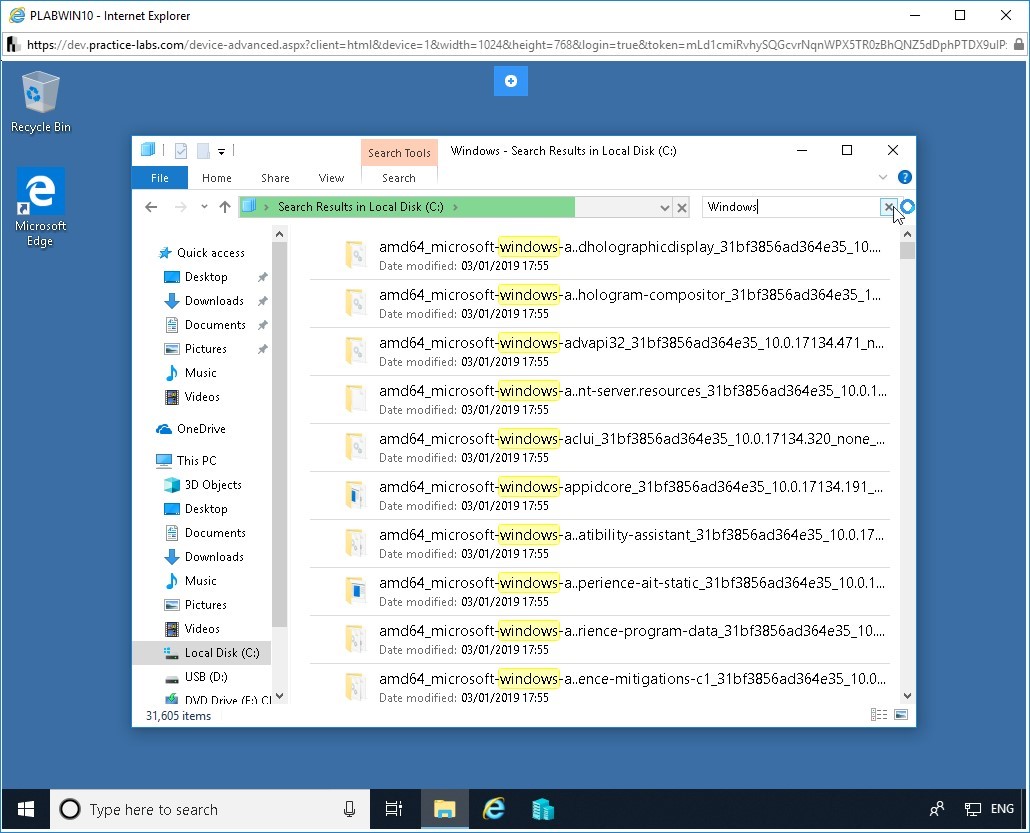Open Customize Quick Access Toolbar dropdown

[x=221, y=152]
